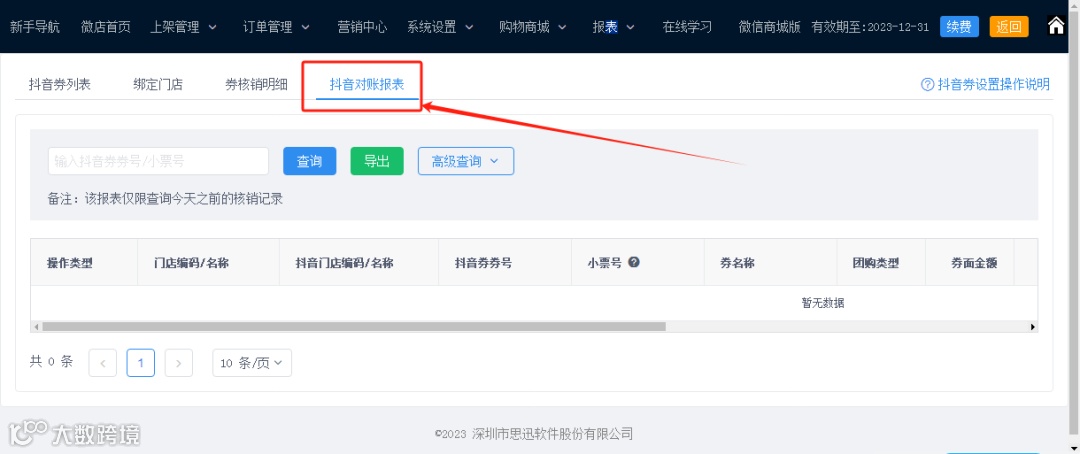Open the 高级查询 dropdown
The height and width of the screenshot is (454, 1080).
tap(466, 161)
